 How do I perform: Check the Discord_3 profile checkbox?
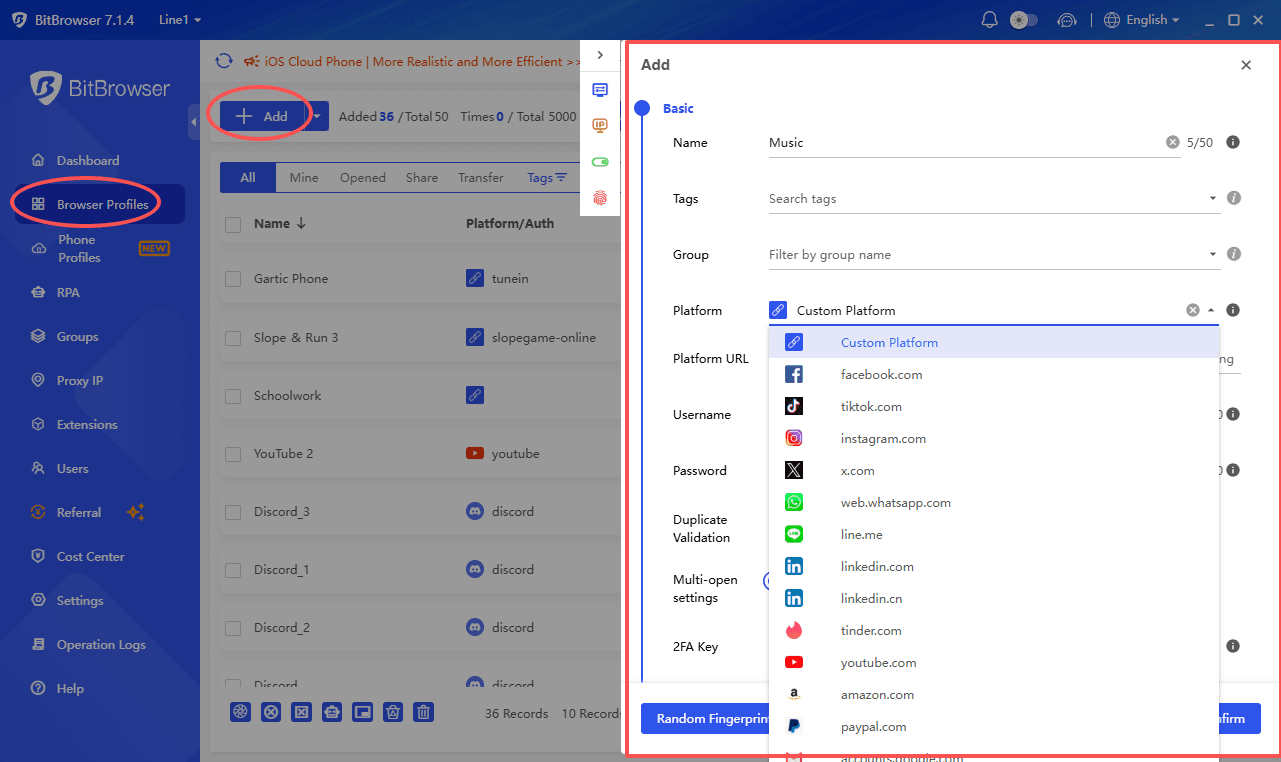[x=233, y=512]
